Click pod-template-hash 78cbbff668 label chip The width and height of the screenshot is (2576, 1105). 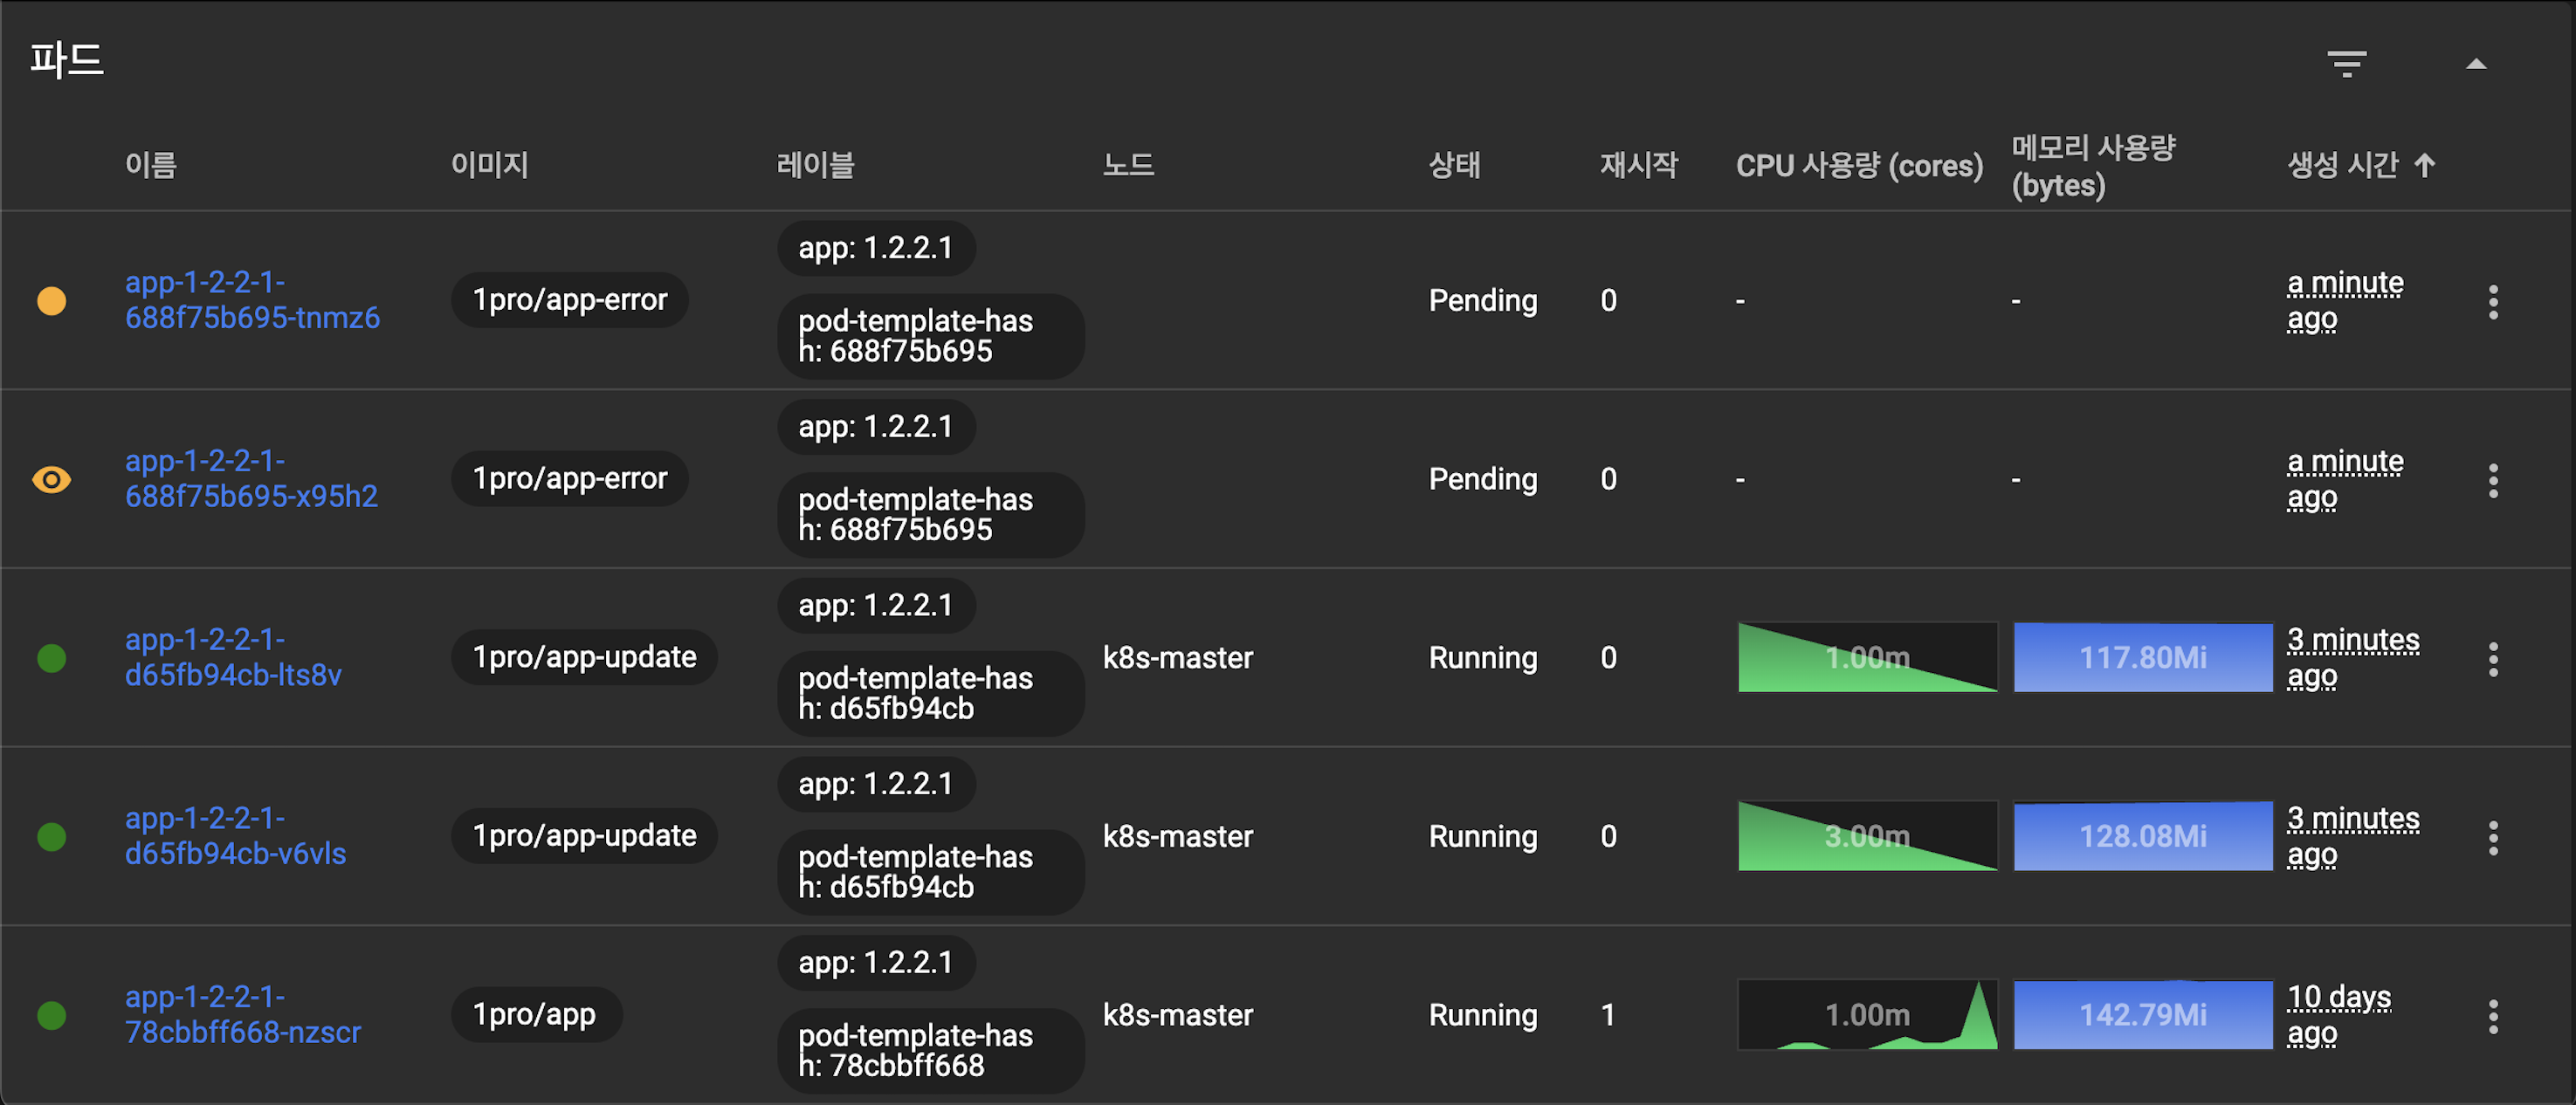[929, 1050]
